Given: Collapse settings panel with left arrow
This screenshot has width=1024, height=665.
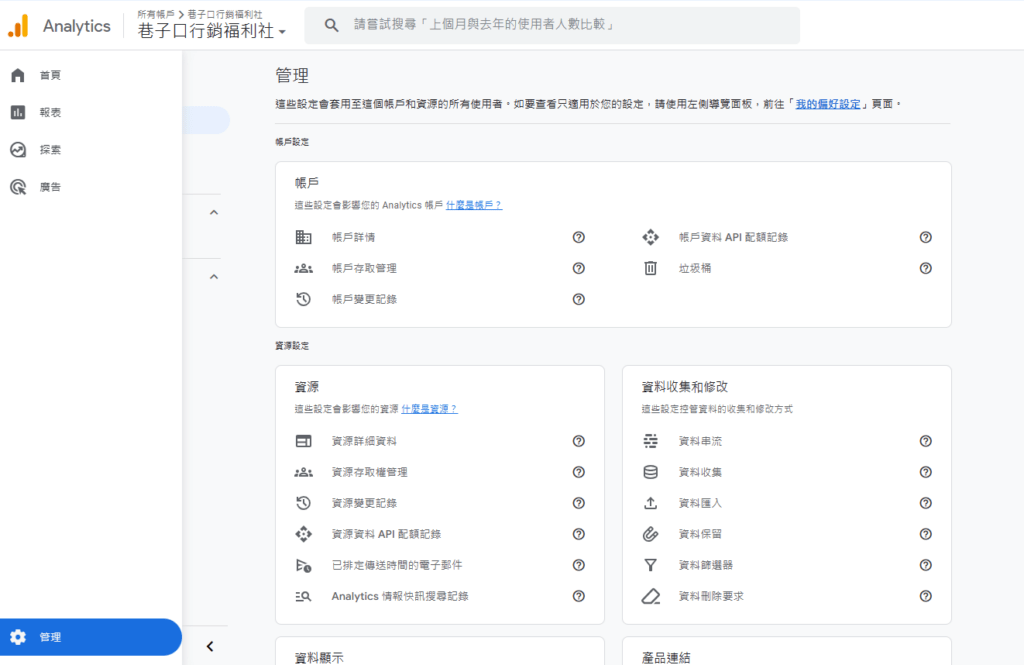Looking at the screenshot, I should (x=210, y=646).
